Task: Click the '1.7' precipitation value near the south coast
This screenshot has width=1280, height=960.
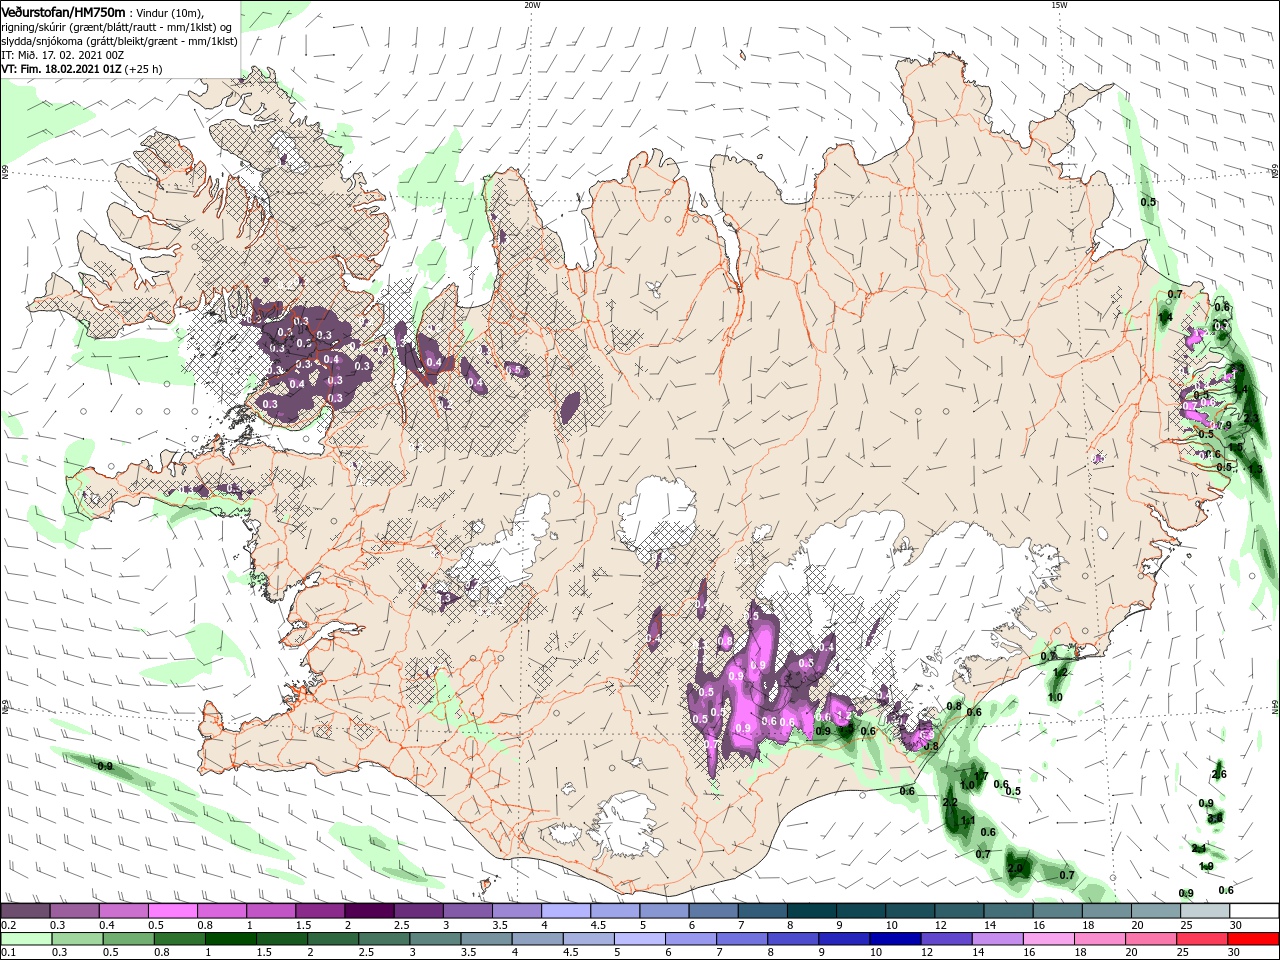Action: [x=981, y=776]
